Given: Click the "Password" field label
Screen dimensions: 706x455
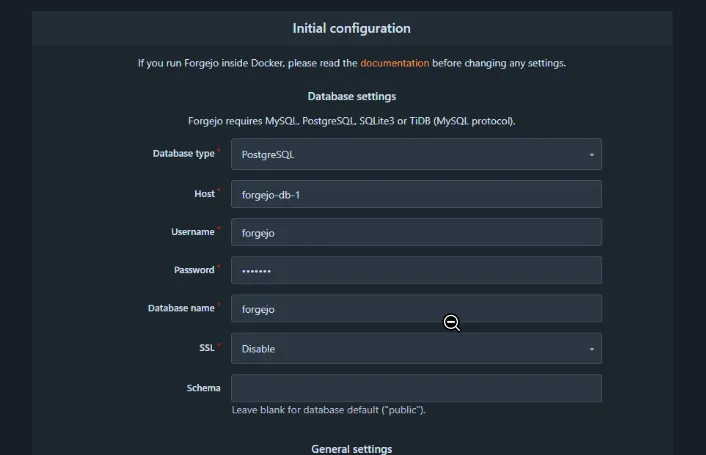Looking at the screenshot, I should pyautogui.click(x=194, y=270).
